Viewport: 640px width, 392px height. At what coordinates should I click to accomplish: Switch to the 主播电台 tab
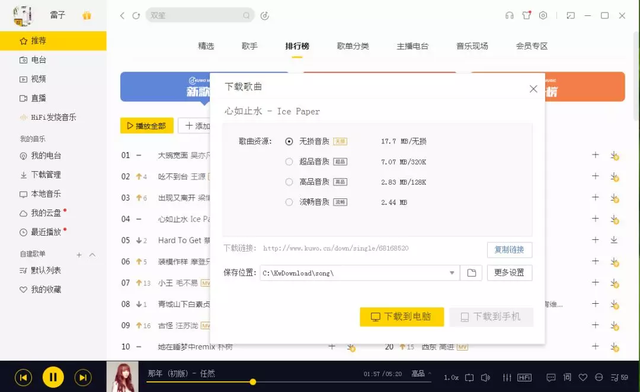413,46
